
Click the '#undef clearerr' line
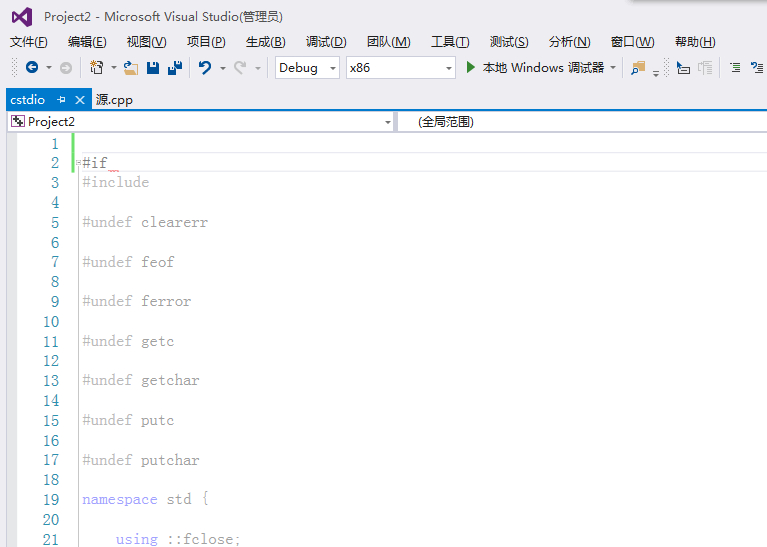tap(145, 223)
